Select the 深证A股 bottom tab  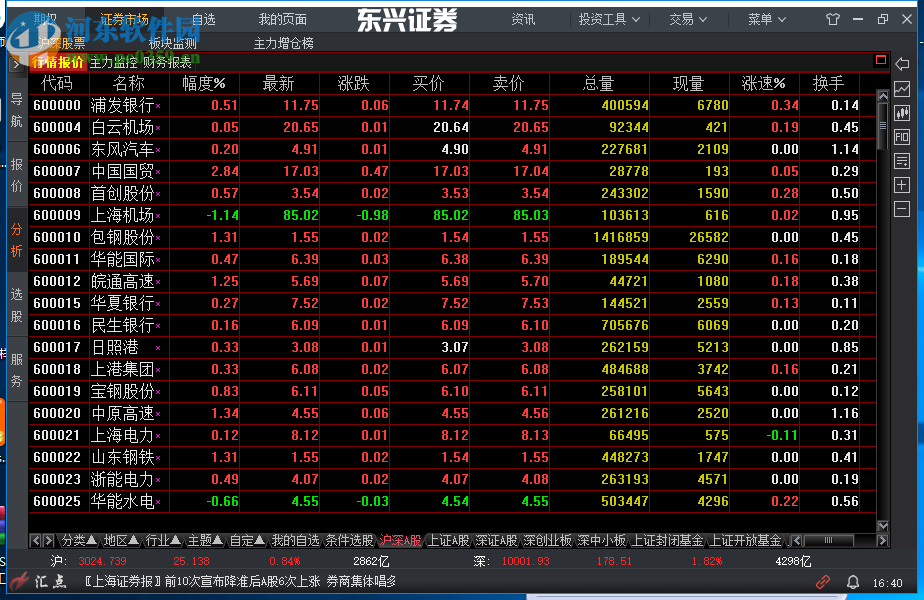tap(496, 540)
